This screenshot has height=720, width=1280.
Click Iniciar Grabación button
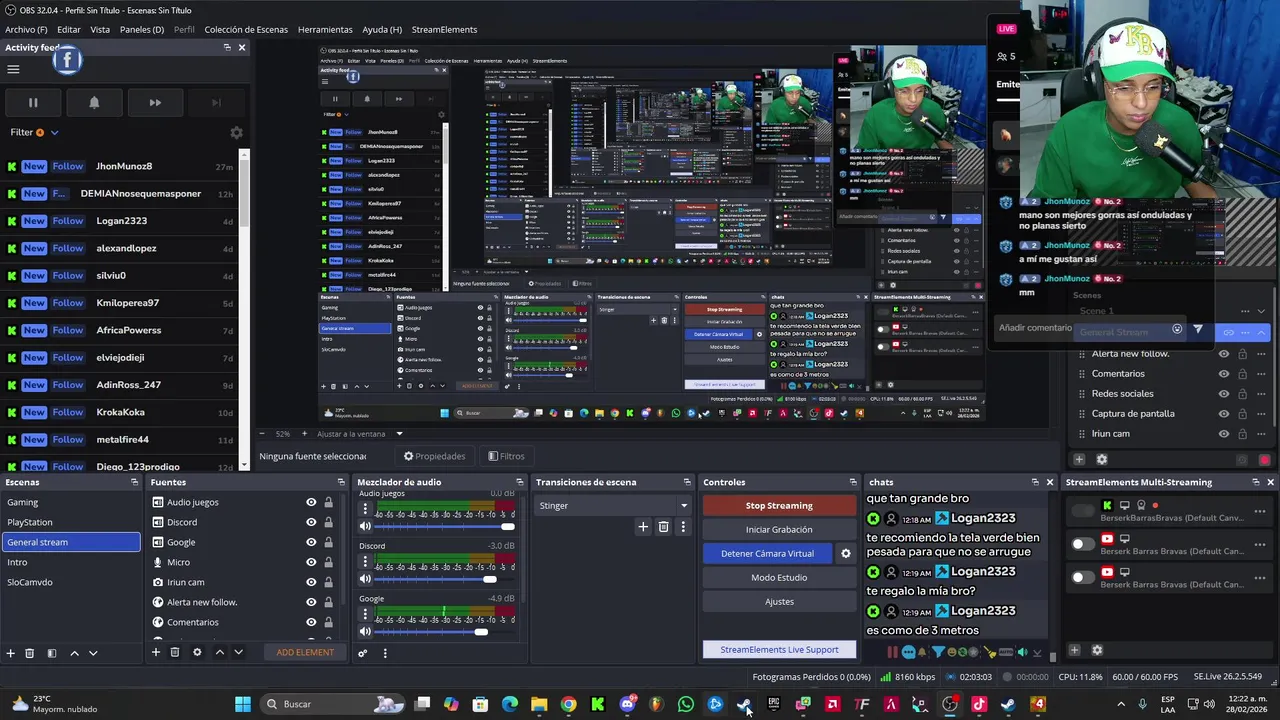(779, 529)
